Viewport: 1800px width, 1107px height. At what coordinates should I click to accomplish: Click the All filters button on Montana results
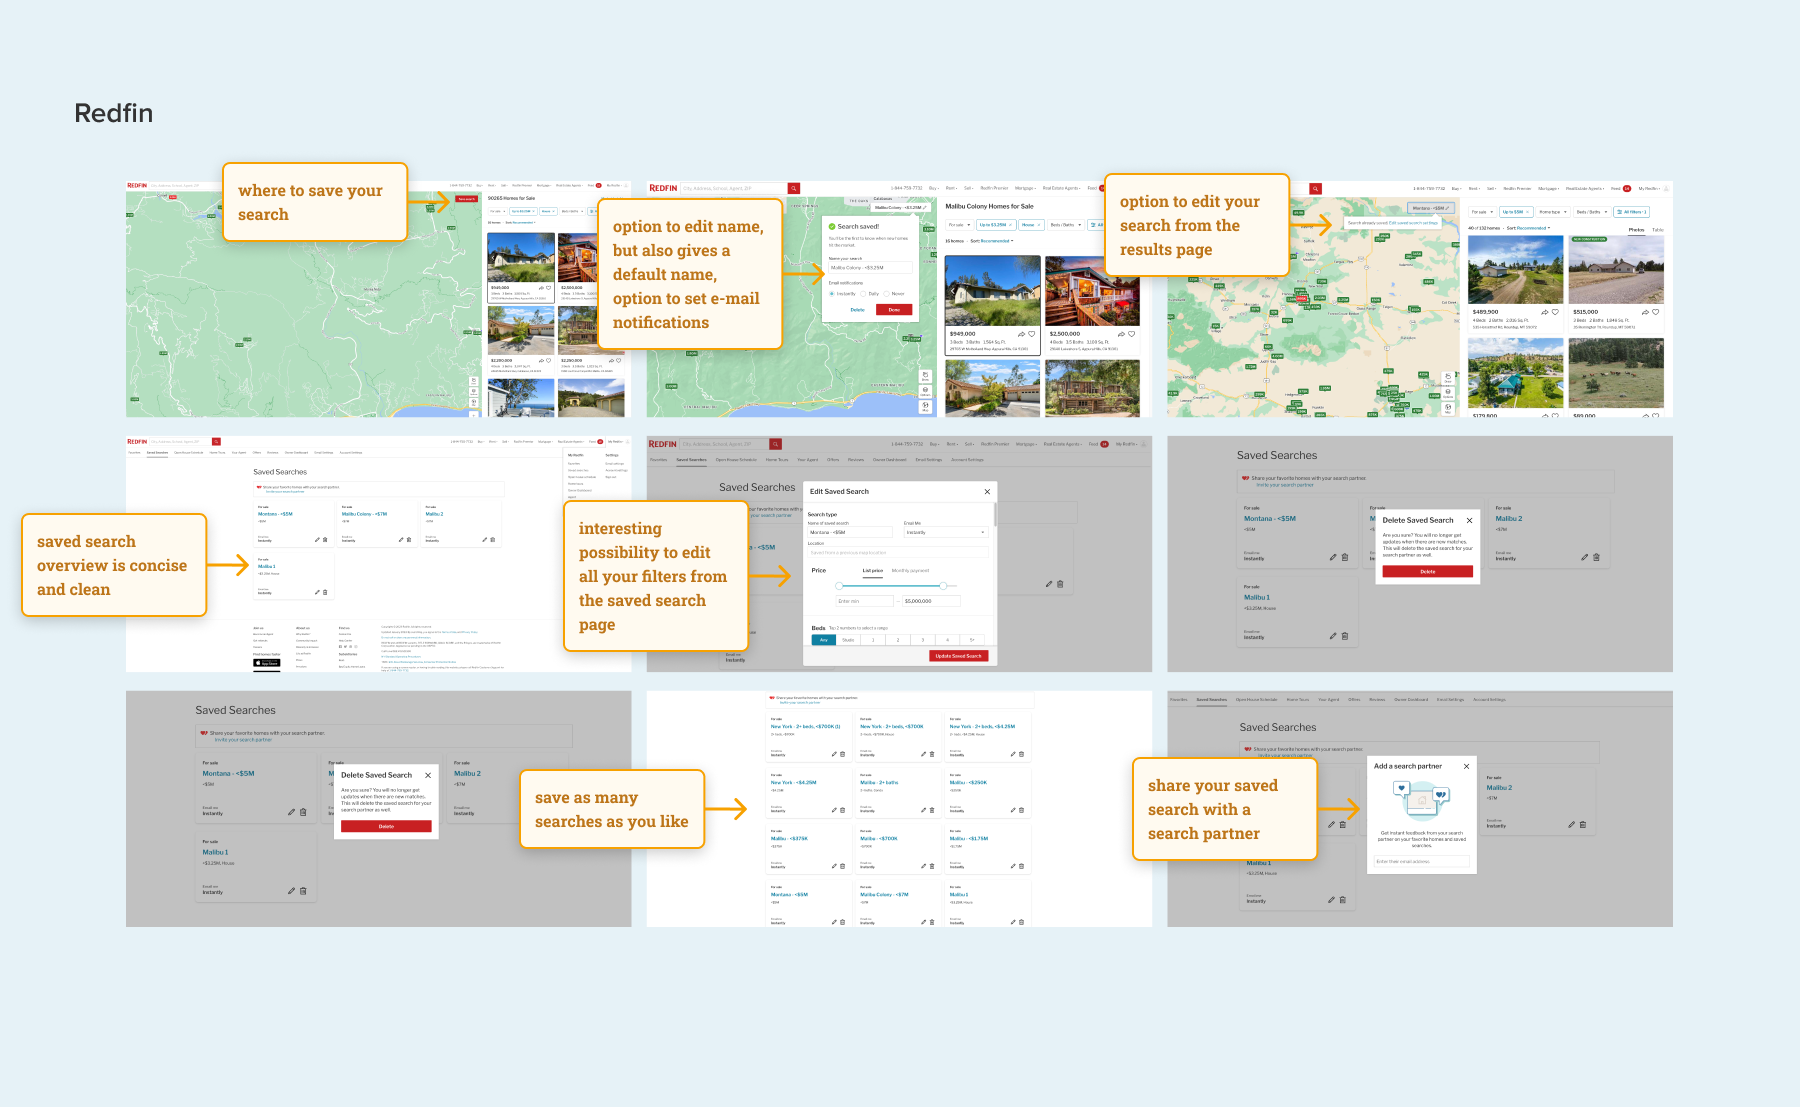coord(1631,212)
